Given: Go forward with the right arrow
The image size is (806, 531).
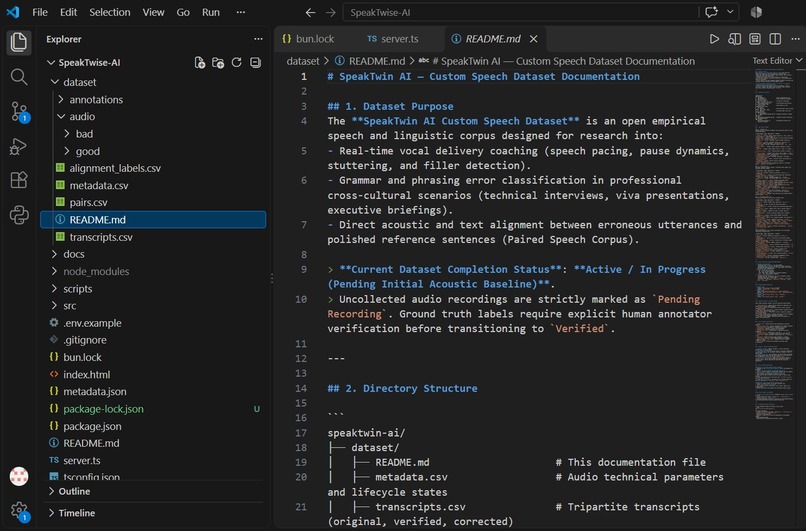Looking at the screenshot, I should pyautogui.click(x=331, y=12).
